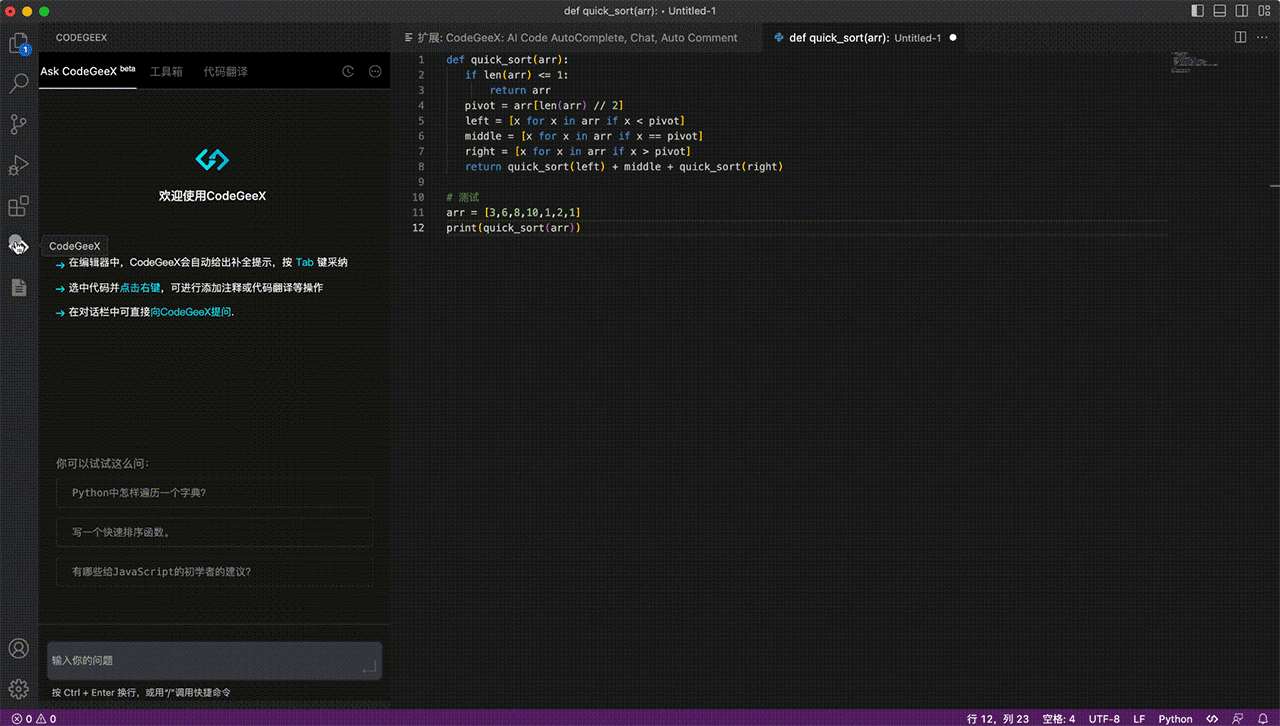Click the notifications bell in status bar
The image size is (1280, 726).
click(x=1262, y=719)
